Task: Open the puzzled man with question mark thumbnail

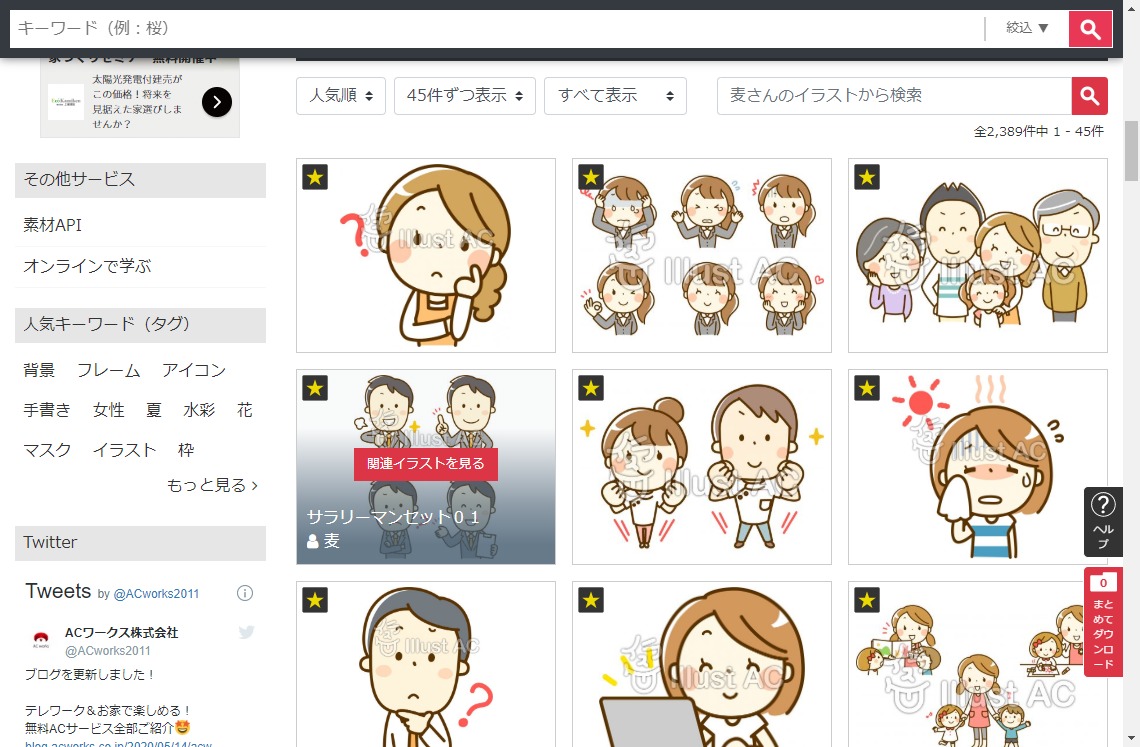Action: 426,664
